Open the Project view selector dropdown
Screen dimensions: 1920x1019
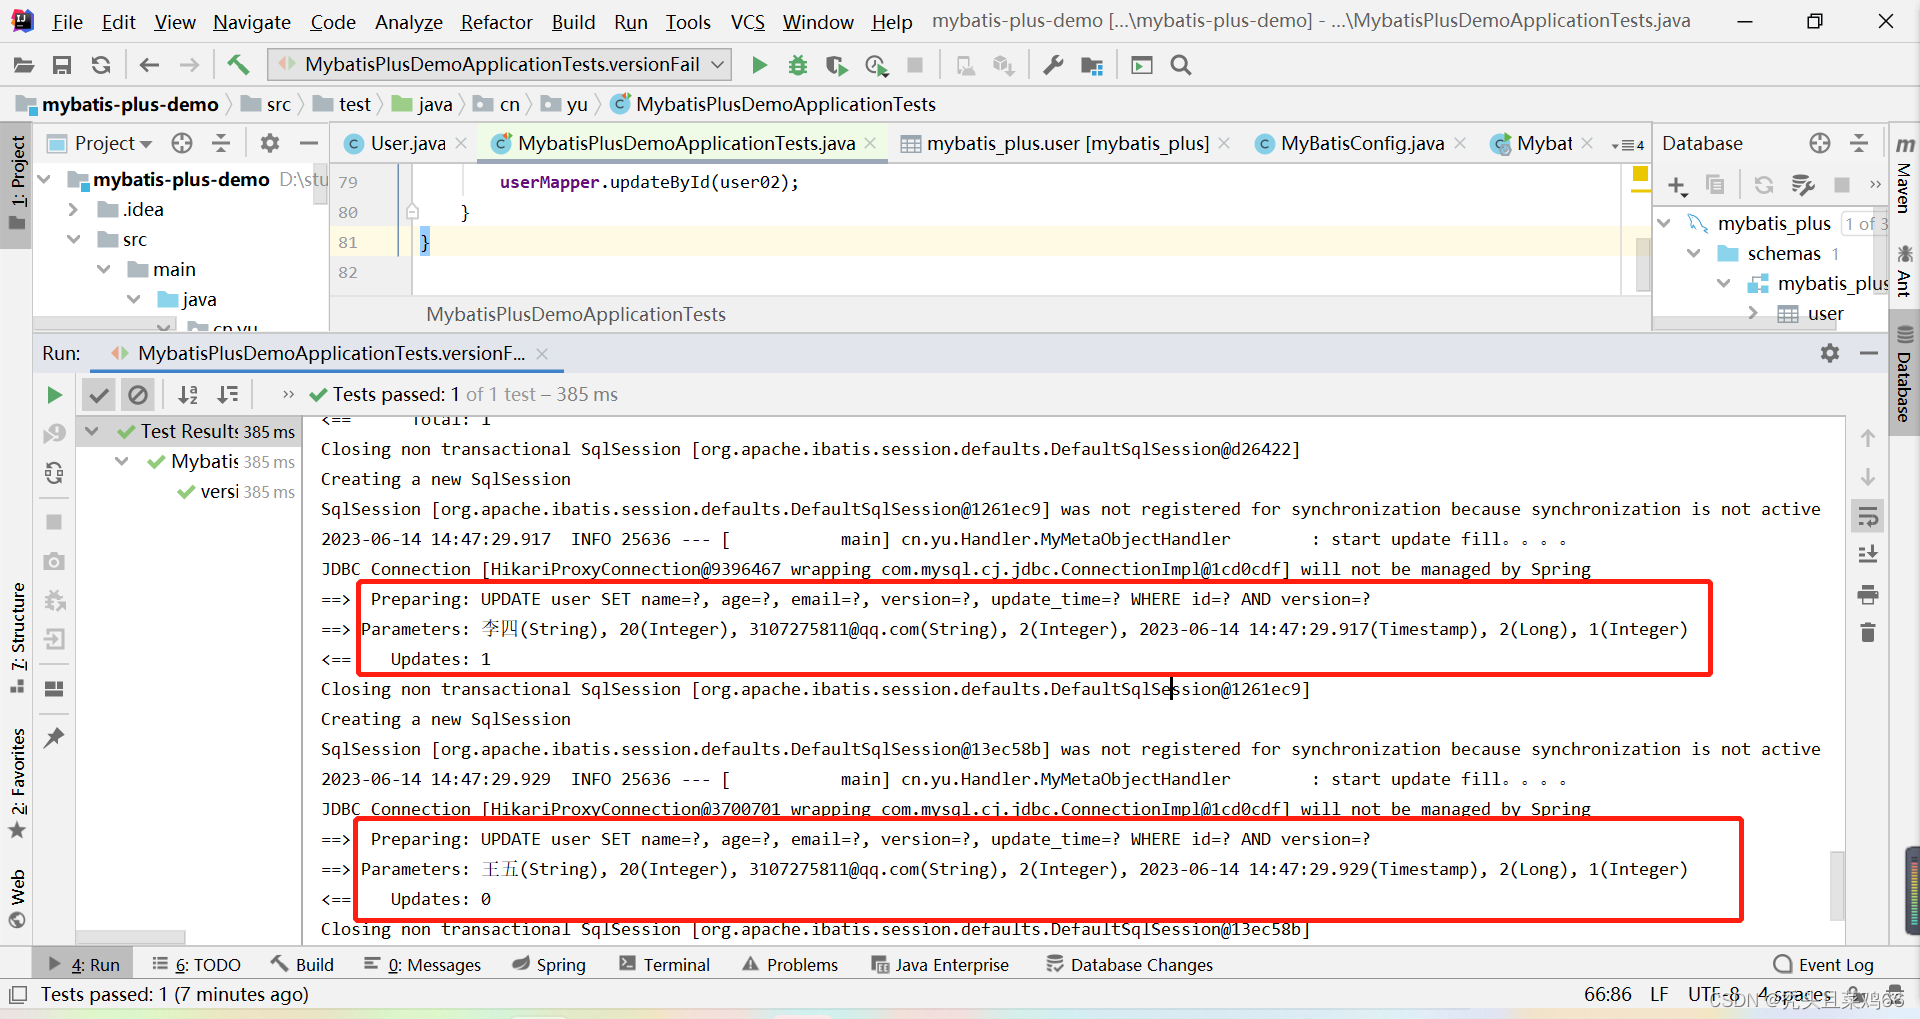point(113,143)
